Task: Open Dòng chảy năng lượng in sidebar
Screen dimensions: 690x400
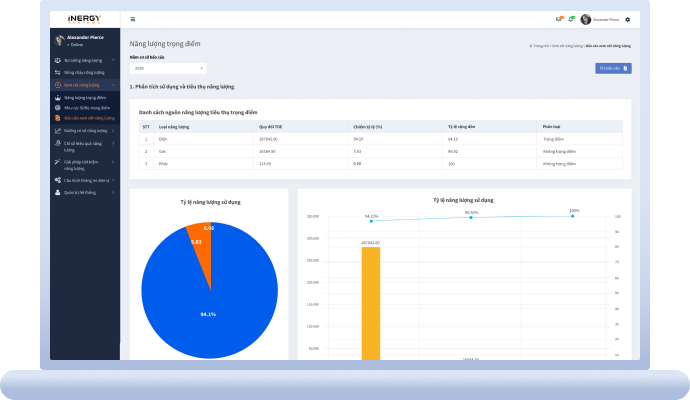Action: pos(84,73)
